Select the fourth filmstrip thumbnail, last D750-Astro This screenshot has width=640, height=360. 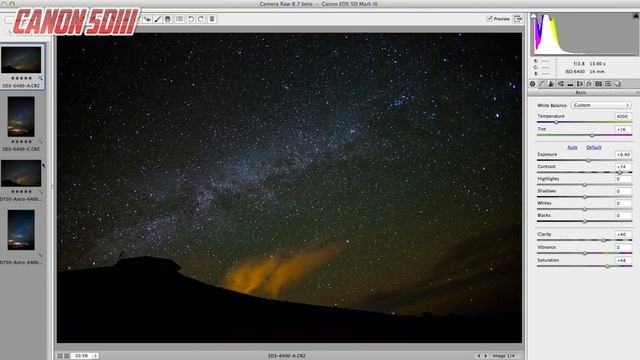[x=21, y=230]
